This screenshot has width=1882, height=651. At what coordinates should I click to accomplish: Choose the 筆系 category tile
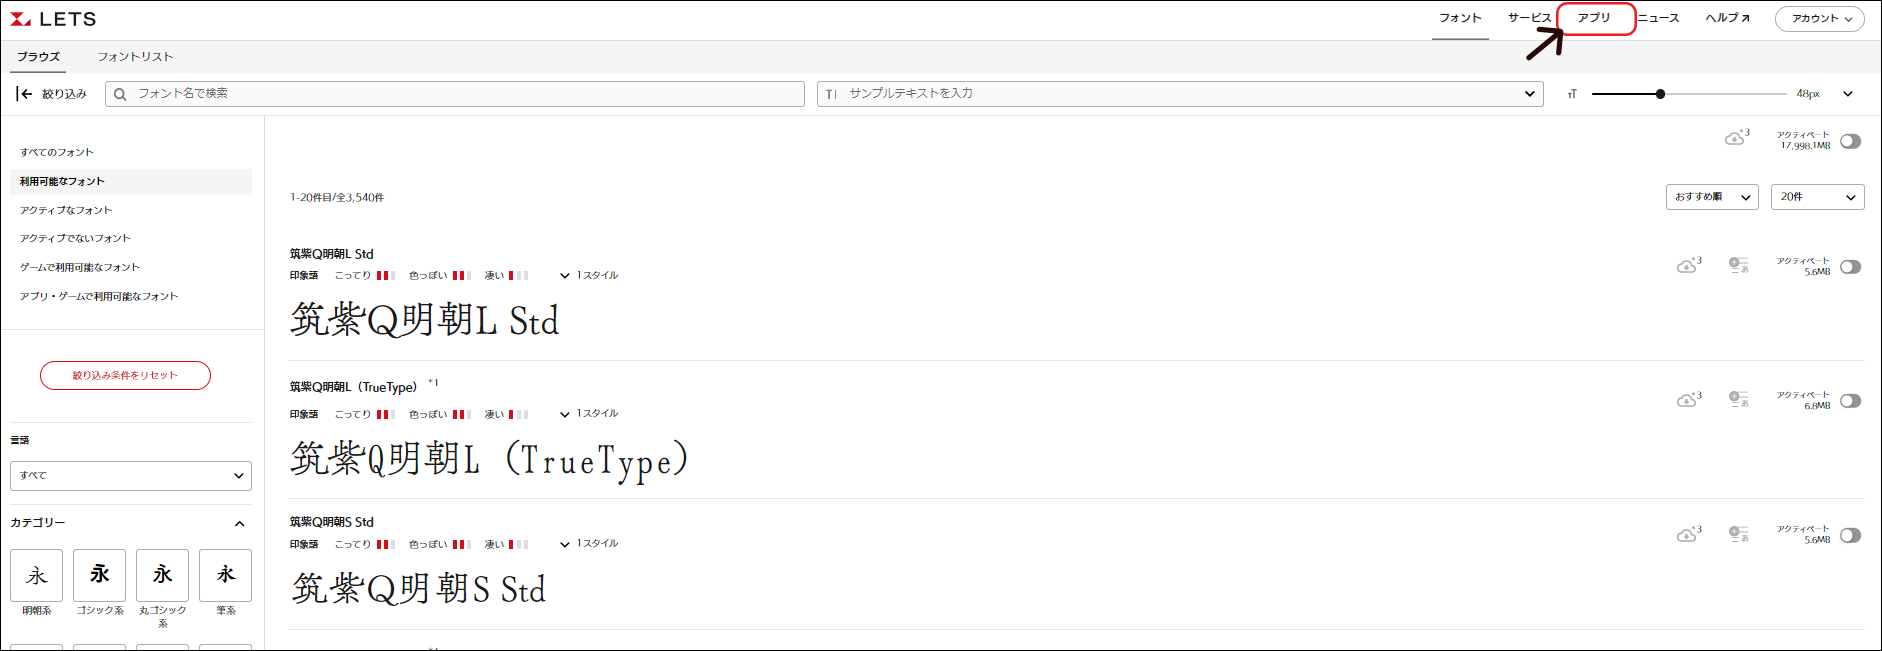[x=225, y=576]
